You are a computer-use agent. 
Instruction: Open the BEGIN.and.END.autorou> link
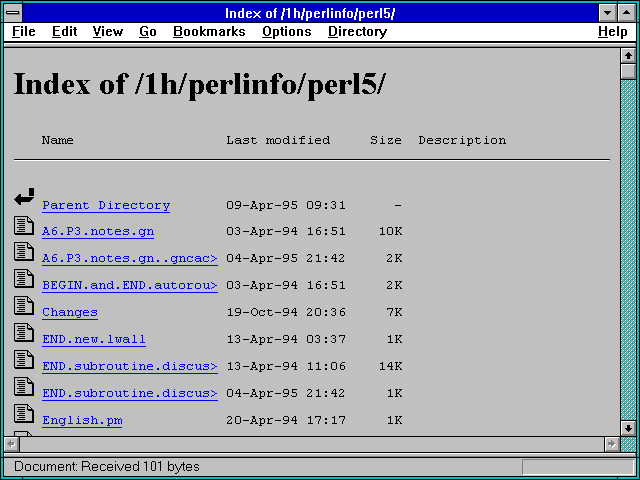coord(130,285)
